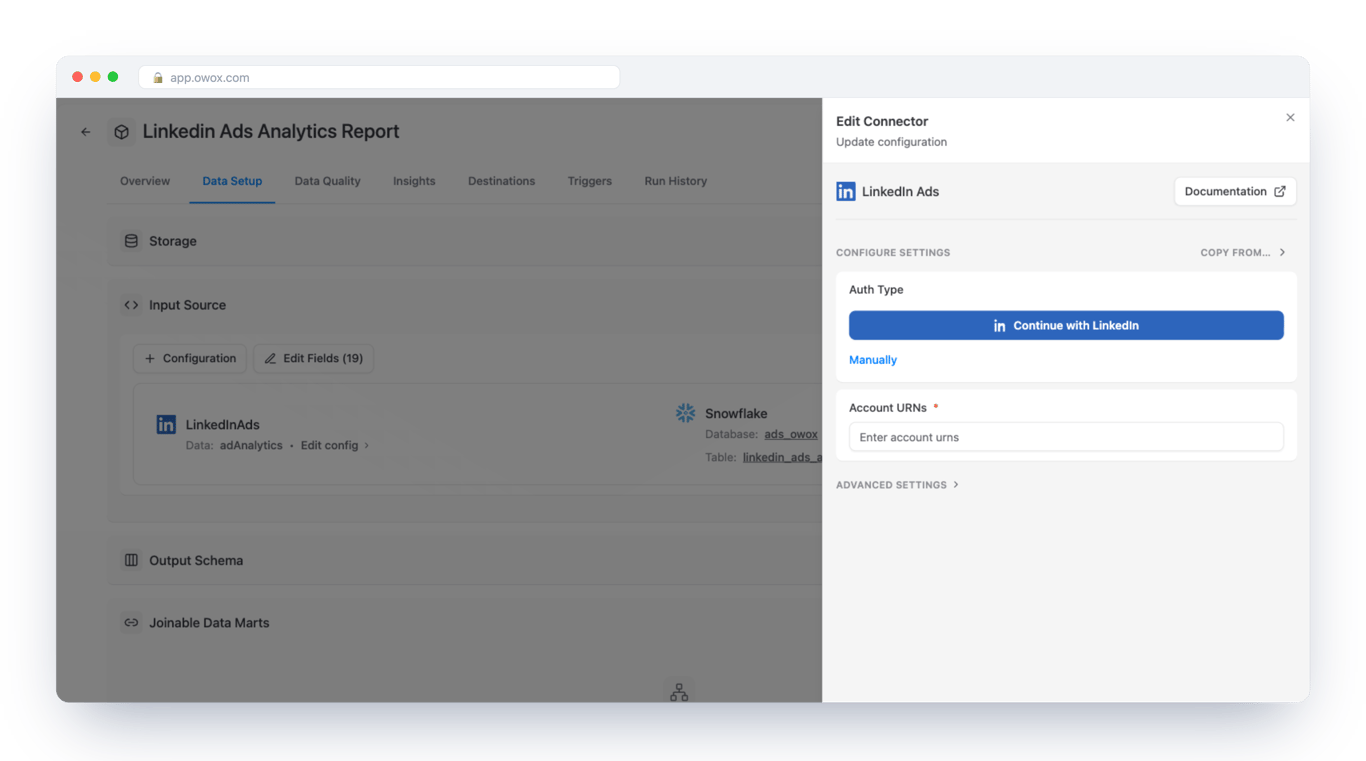Click the LinkedInAds logo in source card
1366x761 pixels.
(166, 425)
